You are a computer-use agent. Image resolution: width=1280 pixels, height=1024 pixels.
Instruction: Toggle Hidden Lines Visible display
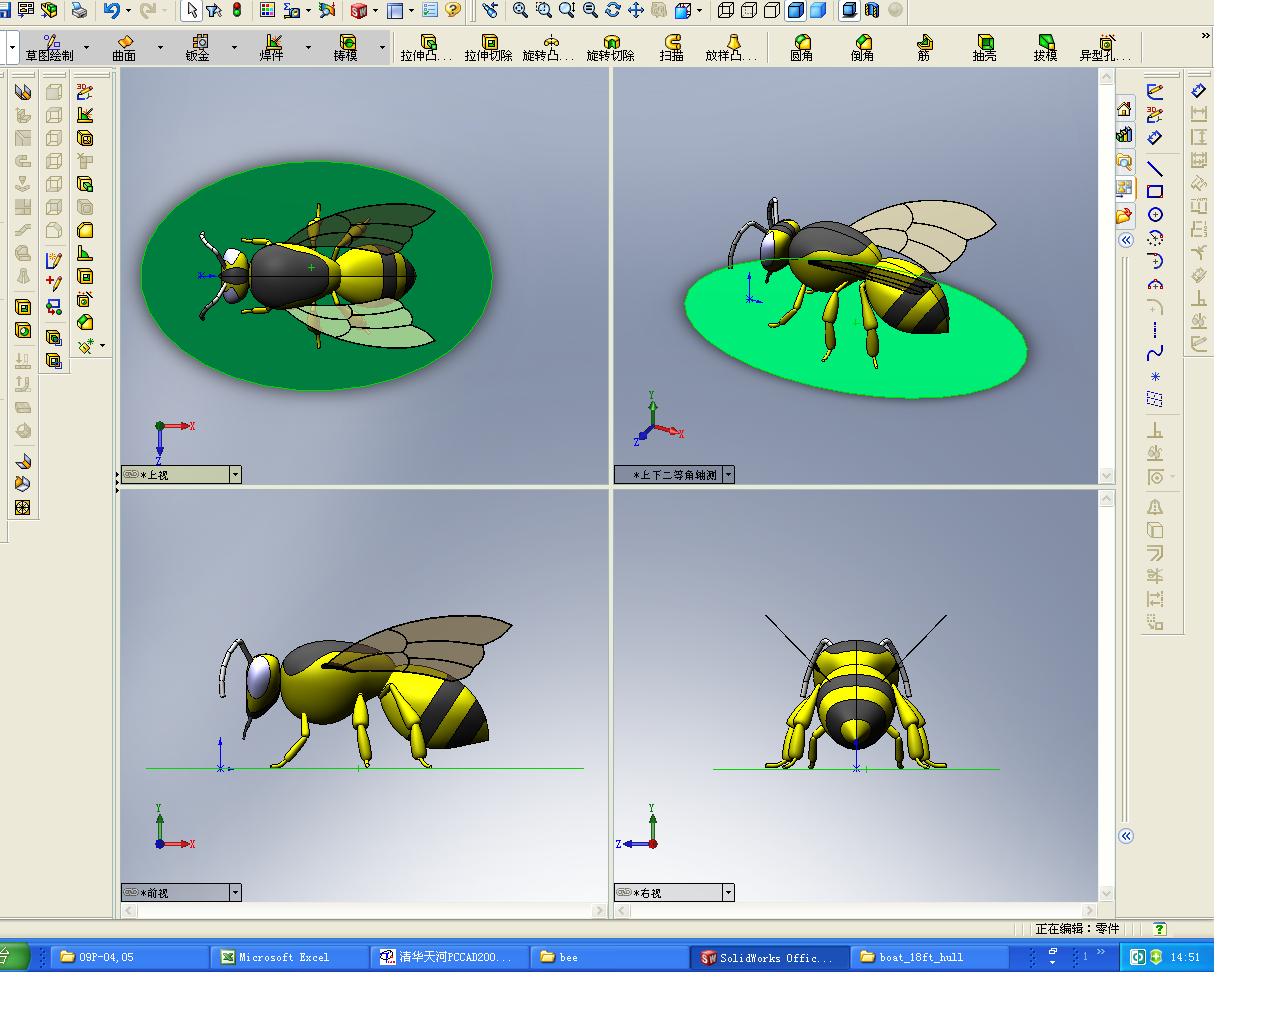click(x=749, y=11)
